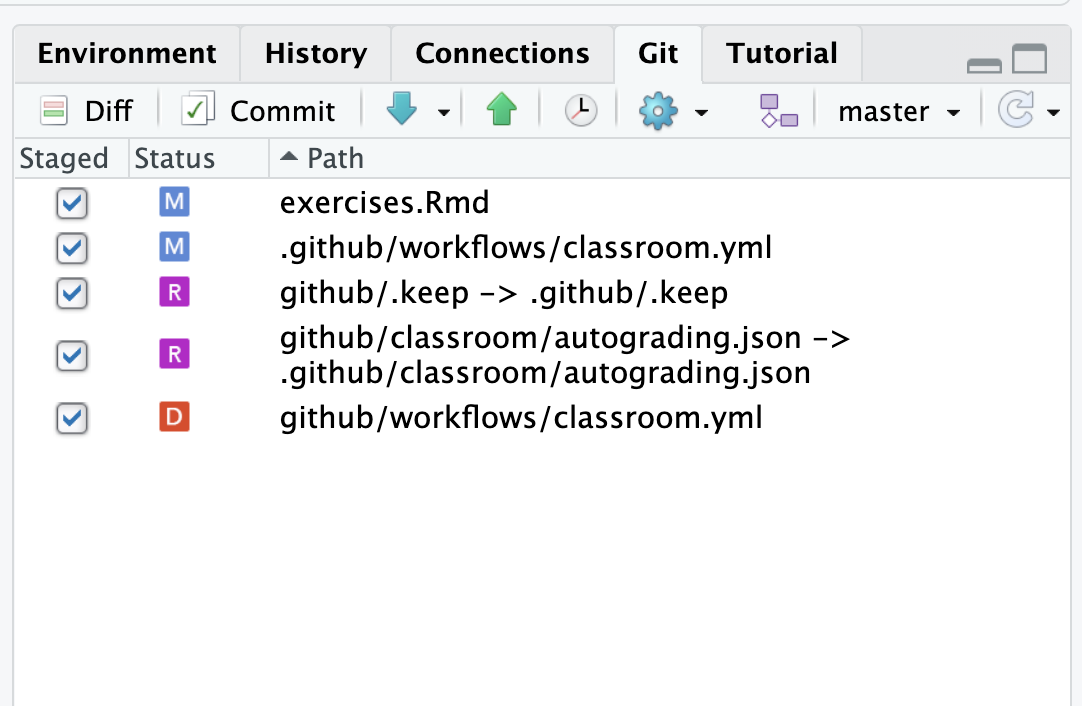This screenshot has width=1082, height=706.
Task: Unstage deleted github/workflows/classroom.yml checkbox
Action: pos(72,418)
